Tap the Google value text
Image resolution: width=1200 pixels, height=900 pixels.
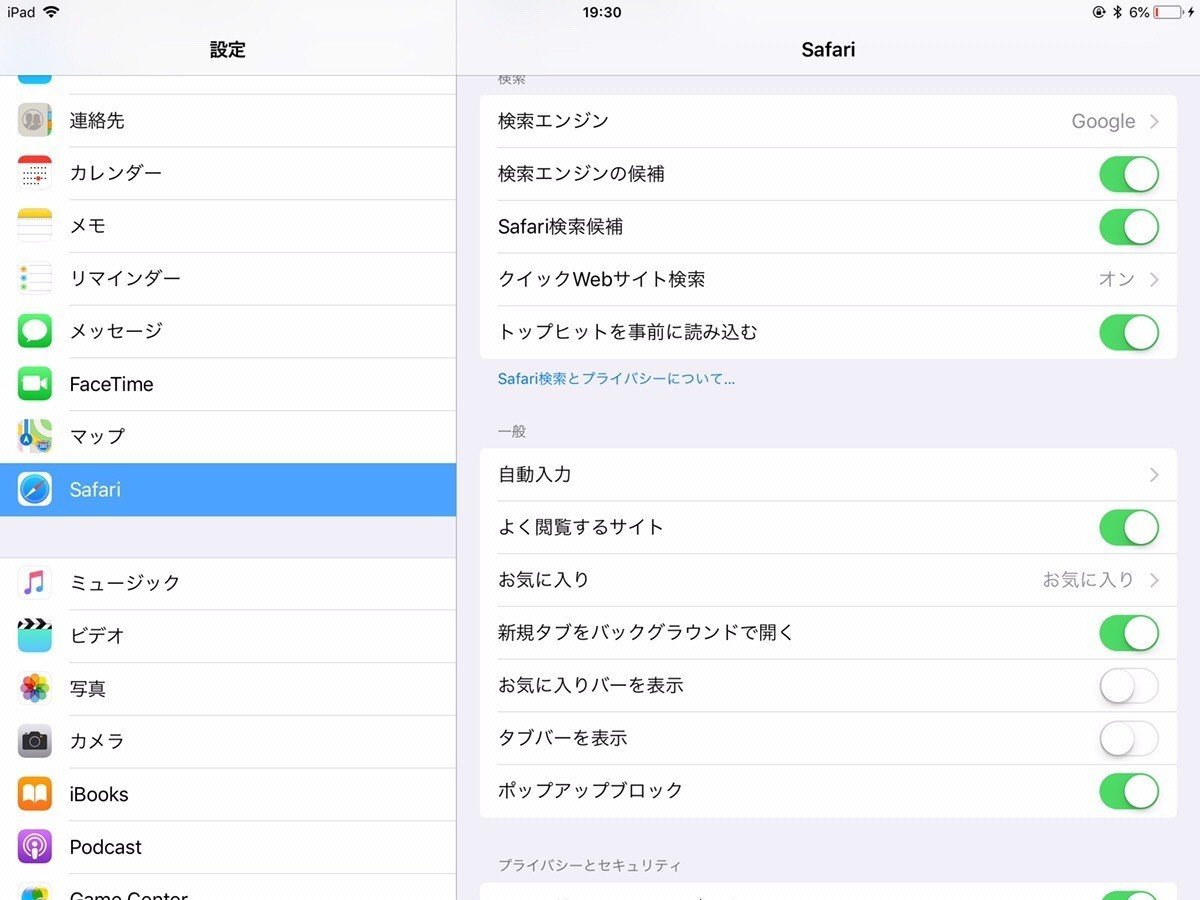[x=1103, y=121]
